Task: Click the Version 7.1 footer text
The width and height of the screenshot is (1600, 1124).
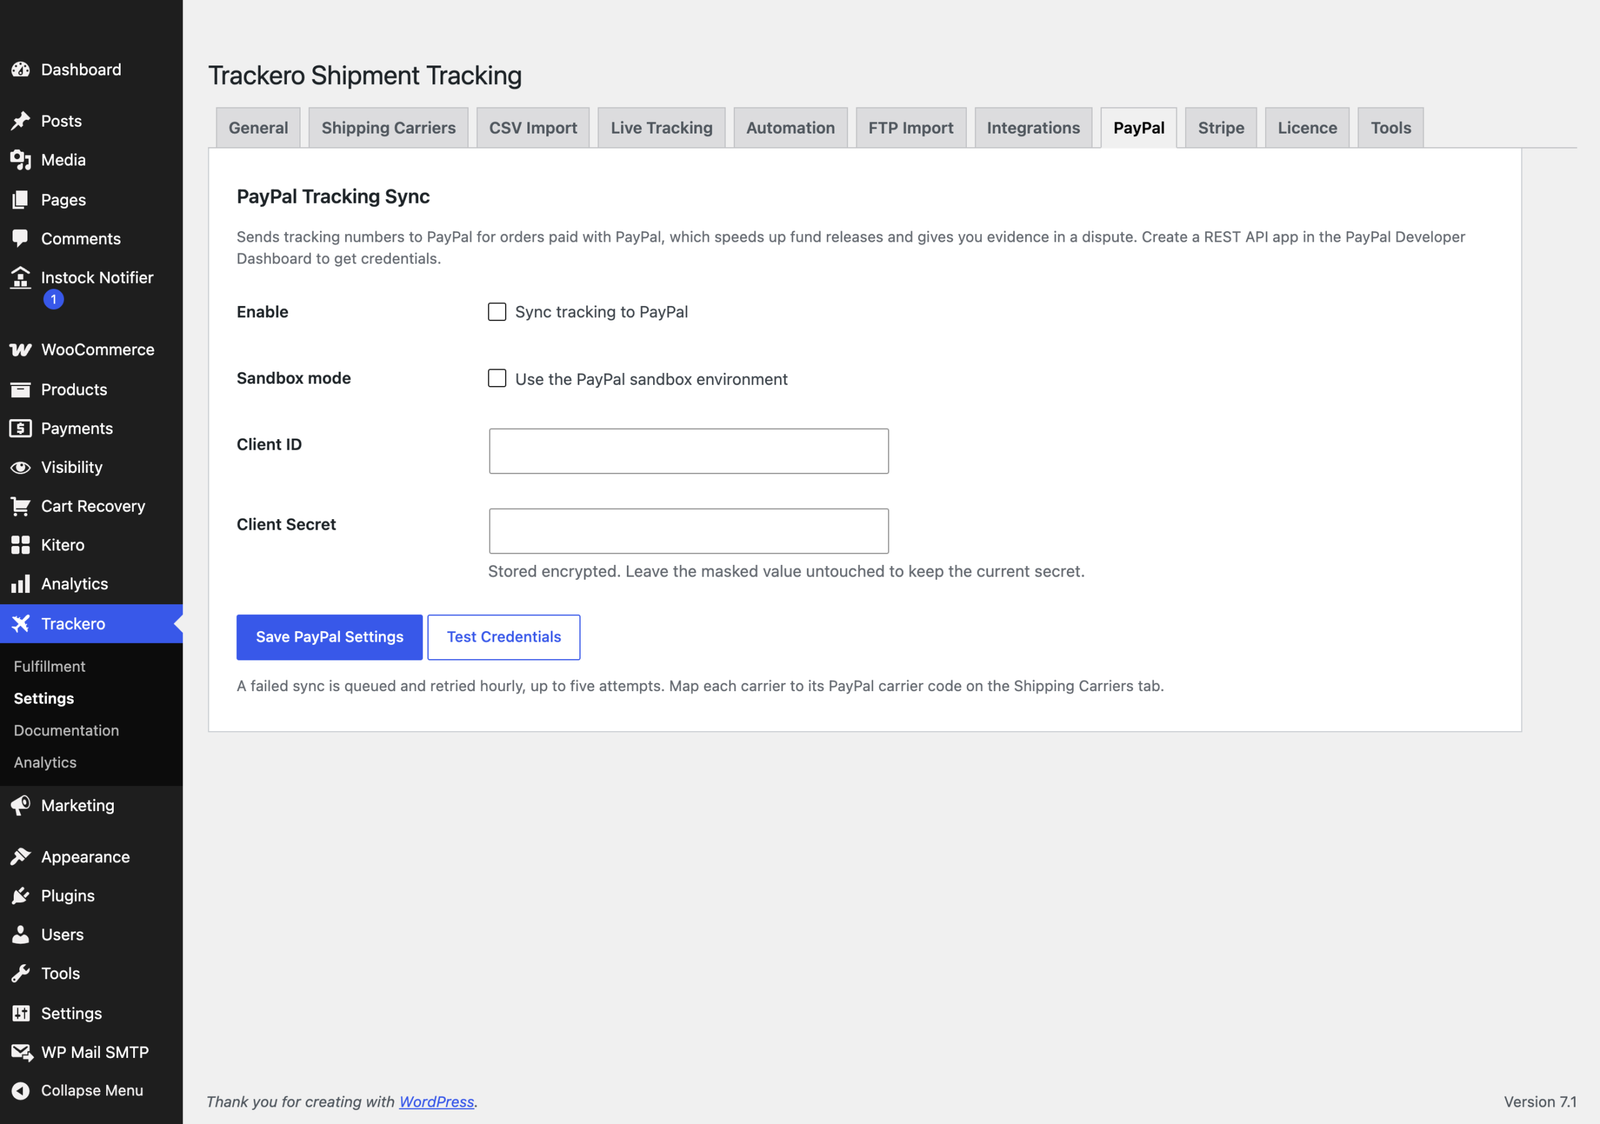Action: [1540, 1102]
